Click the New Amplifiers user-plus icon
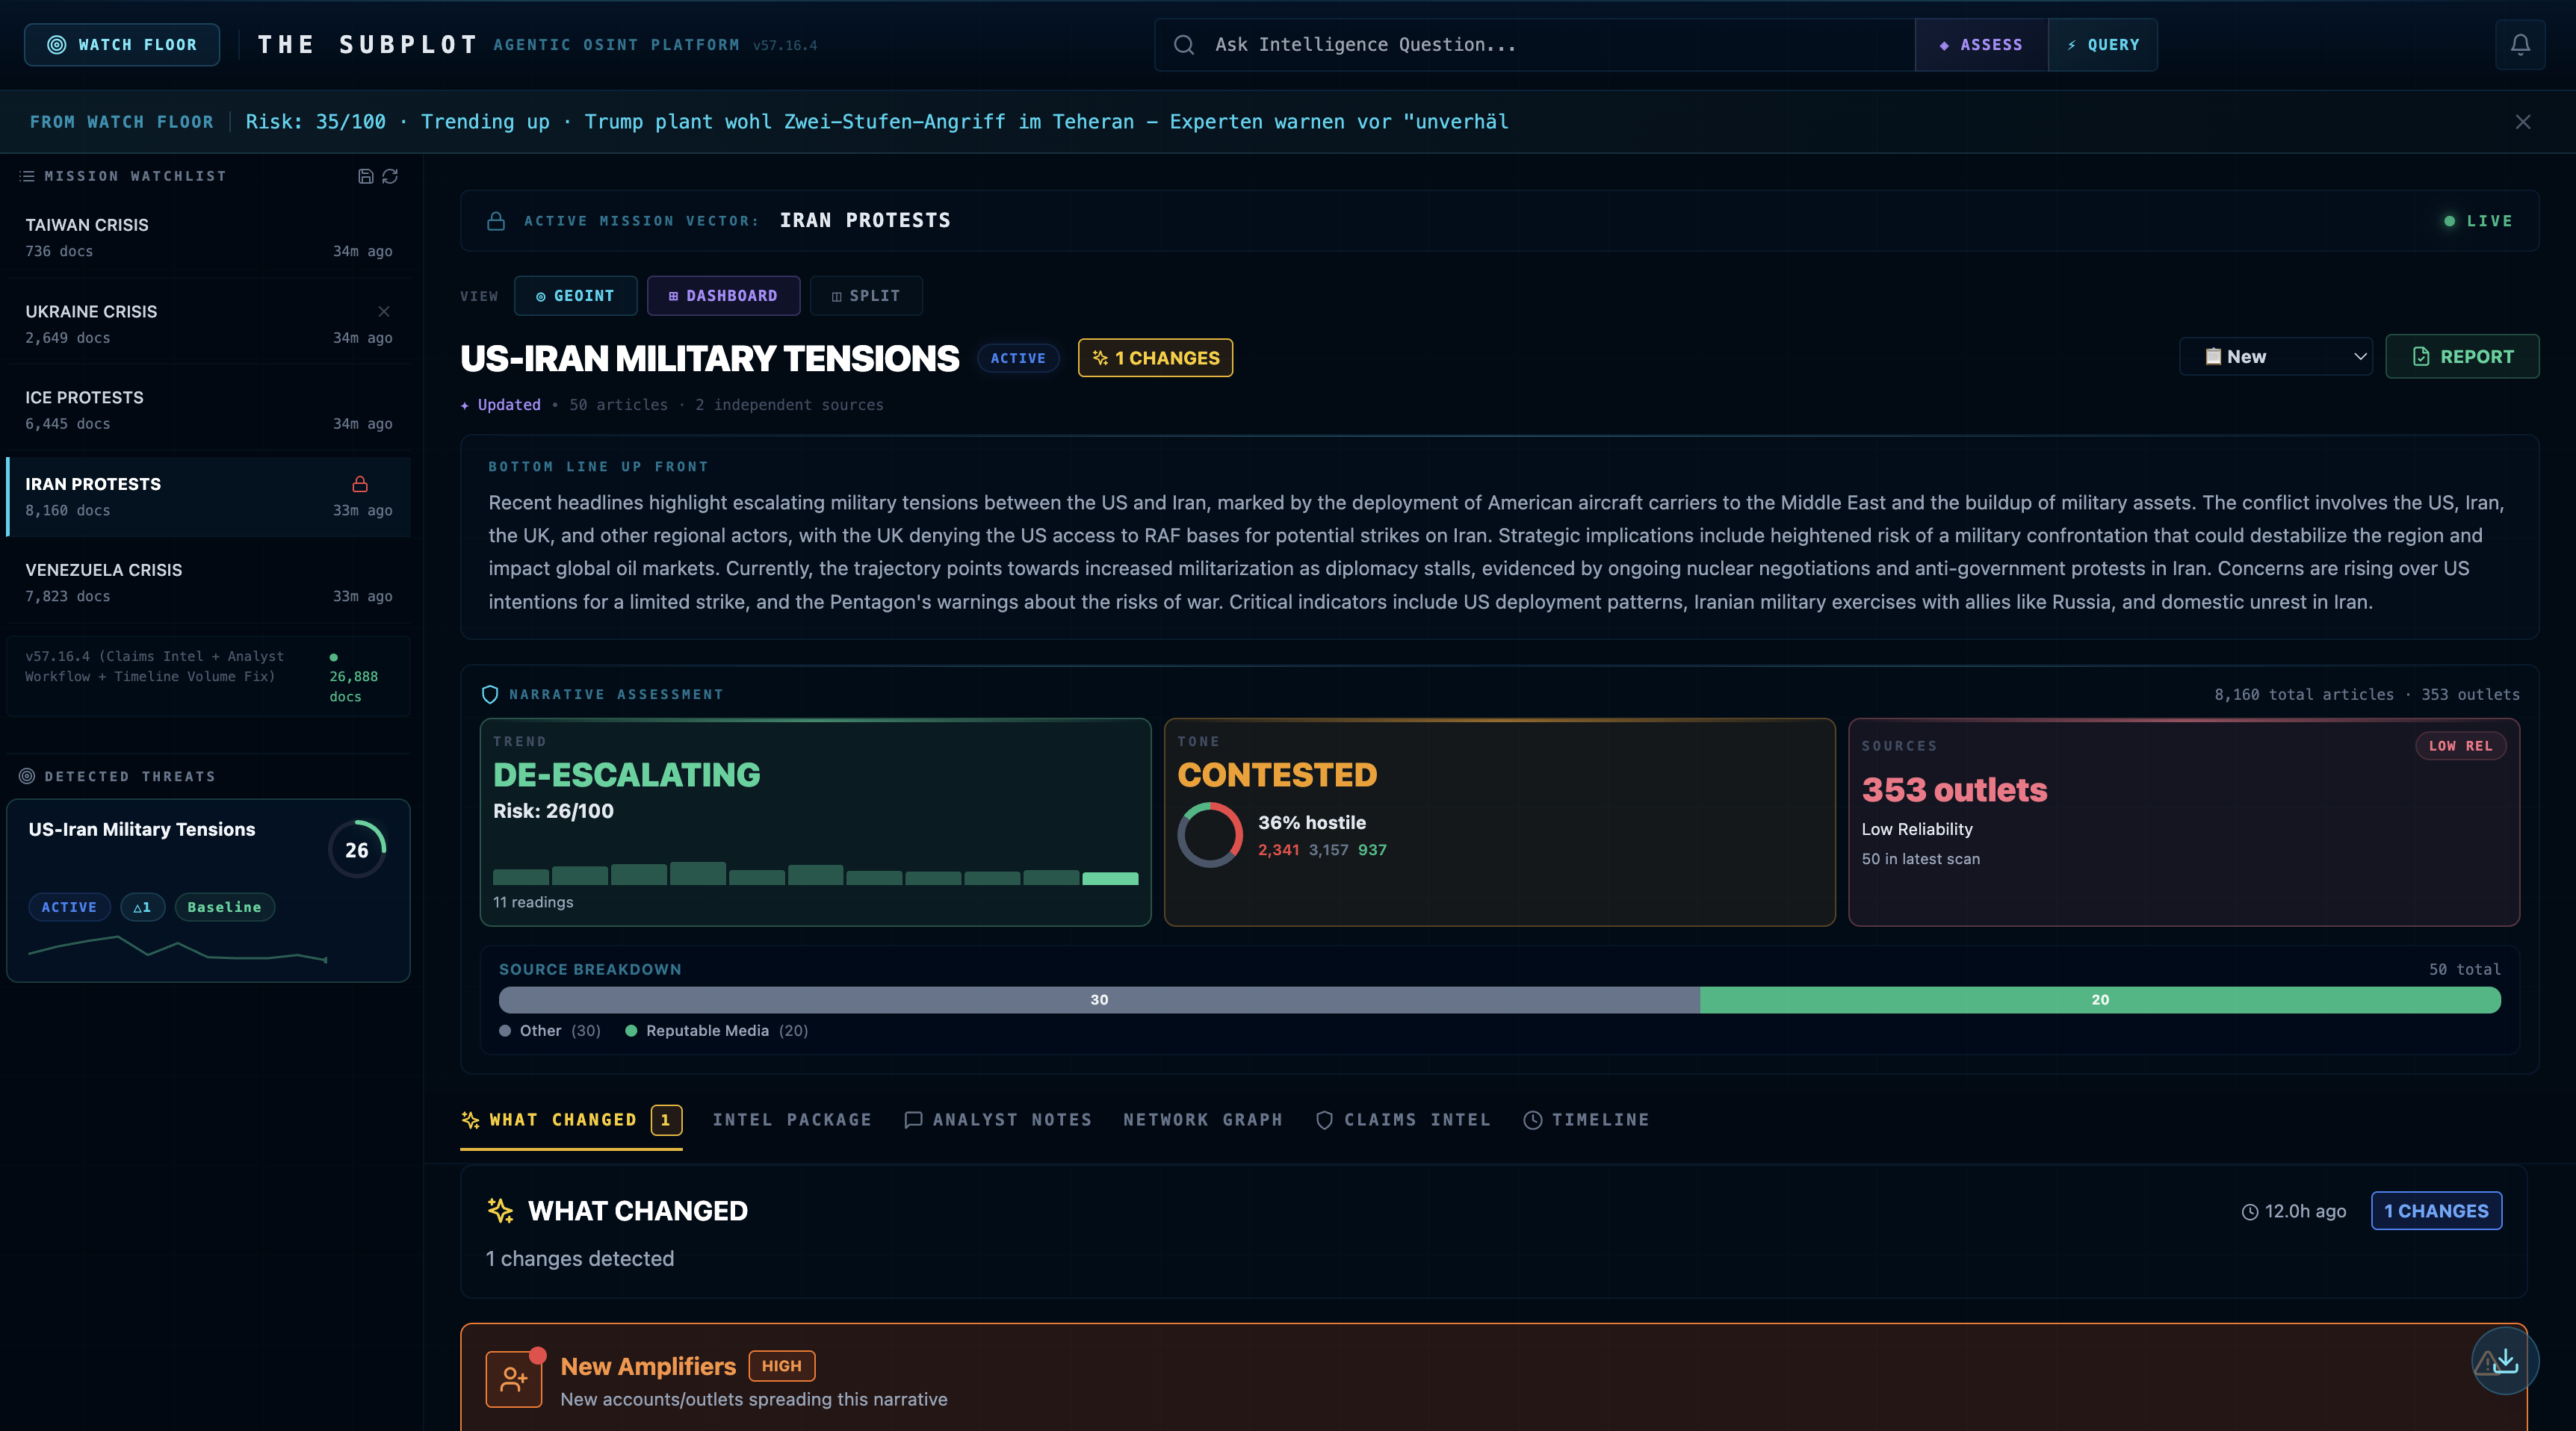Viewport: 2576px width, 1431px height. (514, 1379)
